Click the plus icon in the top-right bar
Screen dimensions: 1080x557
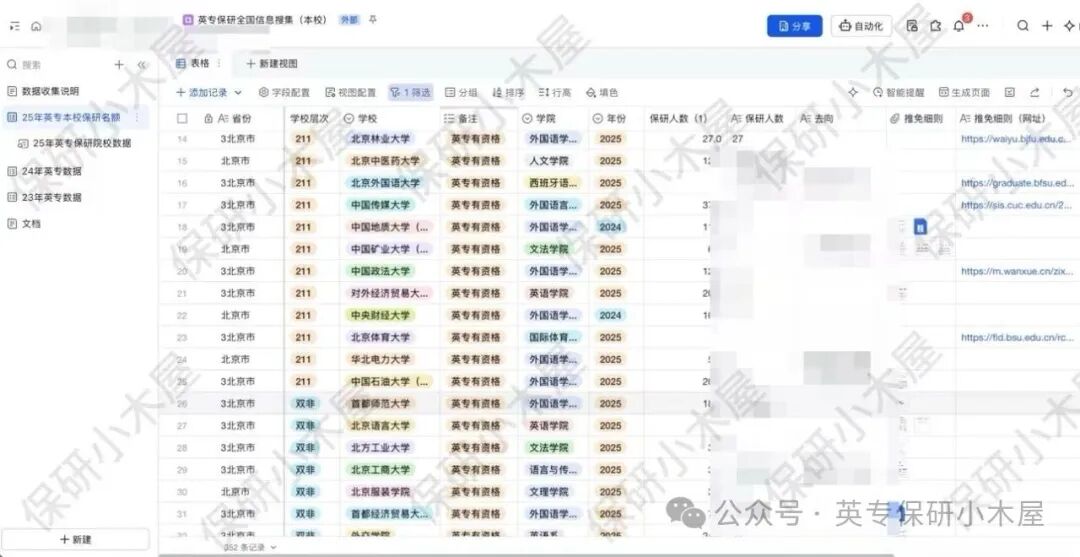click(x=1046, y=26)
